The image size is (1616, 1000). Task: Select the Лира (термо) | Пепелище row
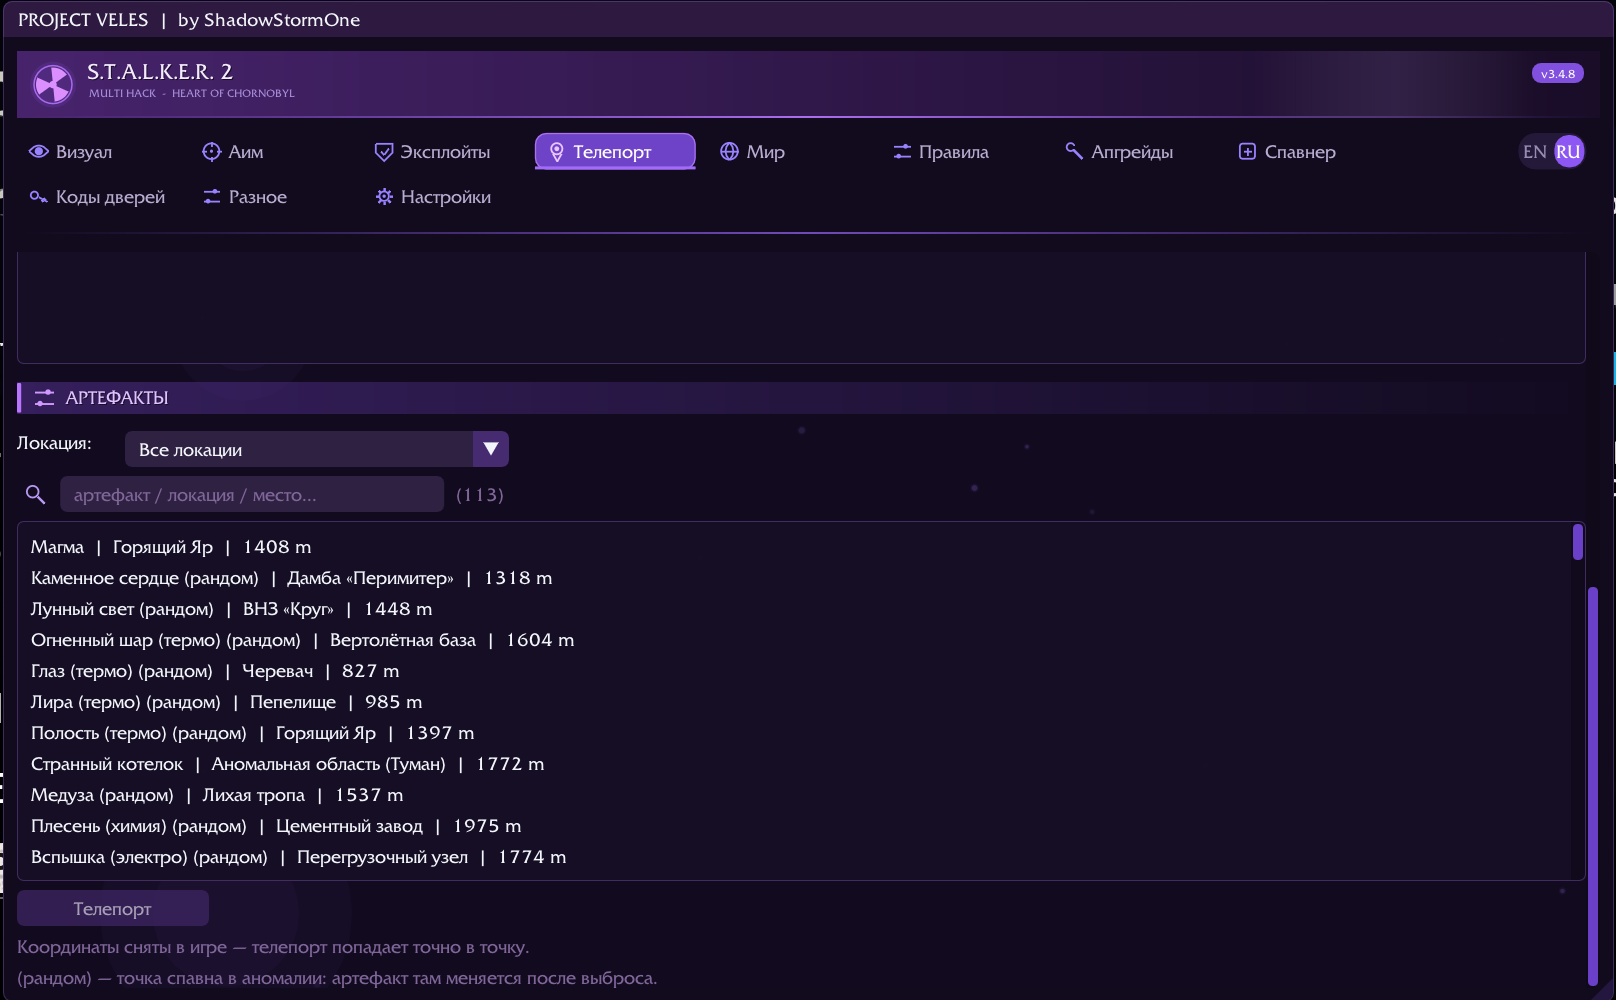(x=795, y=702)
